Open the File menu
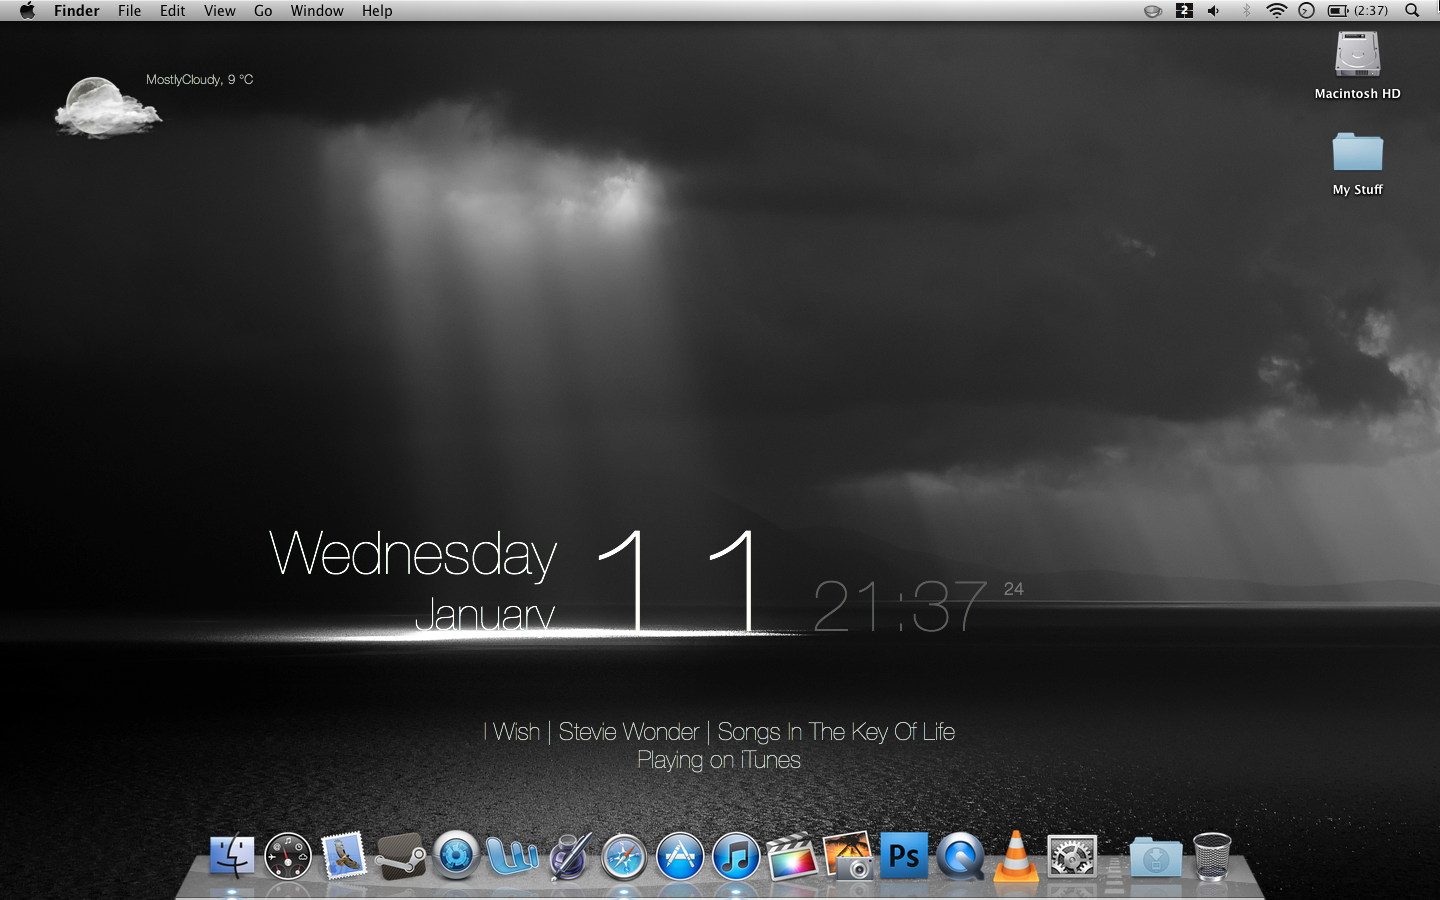This screenshot has width=1440, height=900. pos(129,11)
